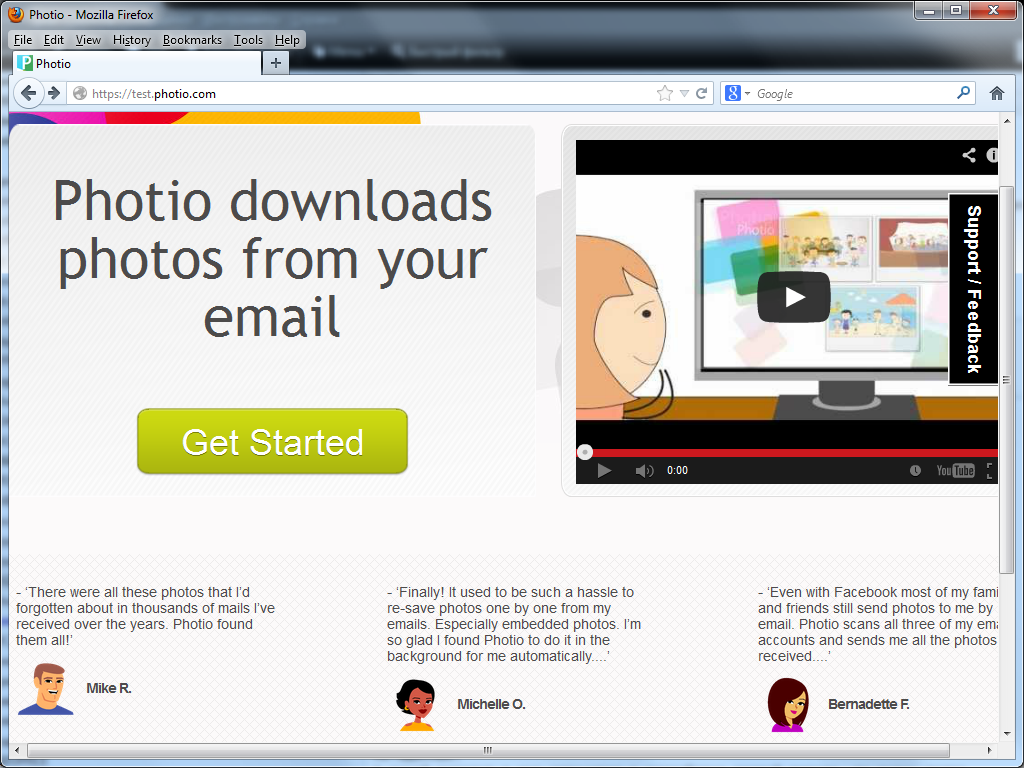The image size is (1024, 768).
Task: Click the horizontal scrollbar right arrow
Action: click(x=990, y=750)
